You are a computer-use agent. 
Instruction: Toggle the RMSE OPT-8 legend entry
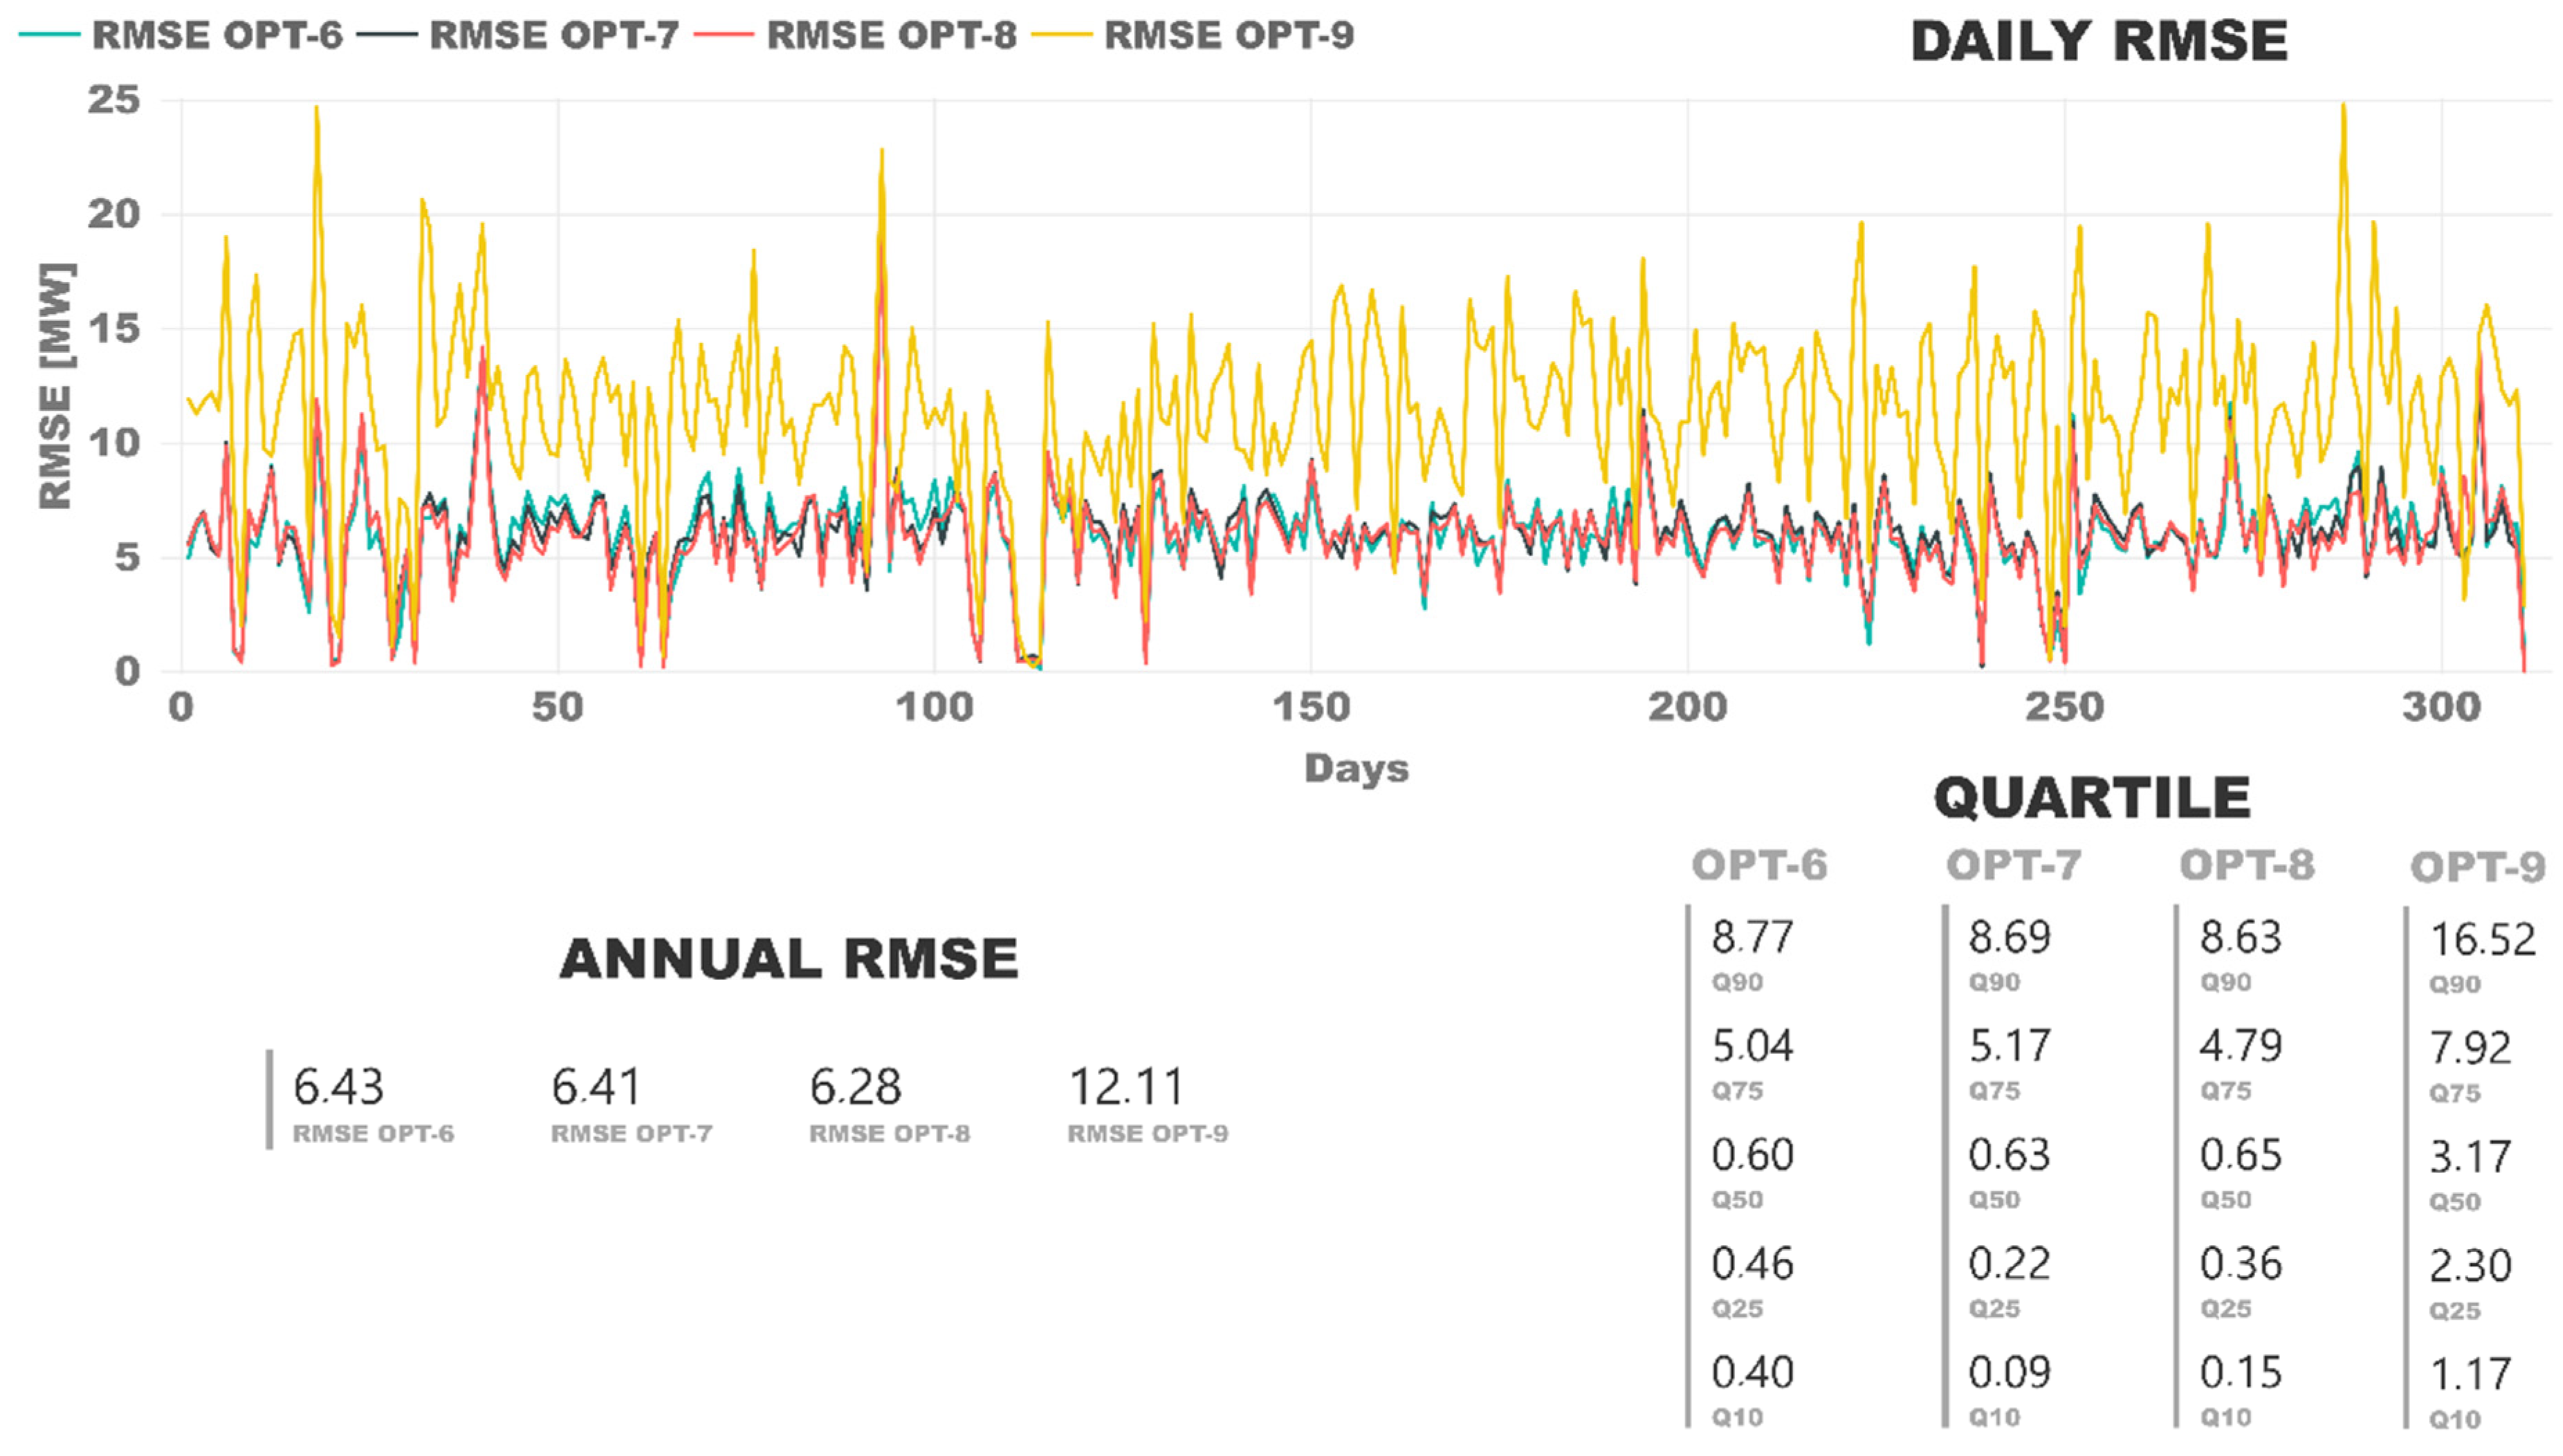tap(890, 36)
